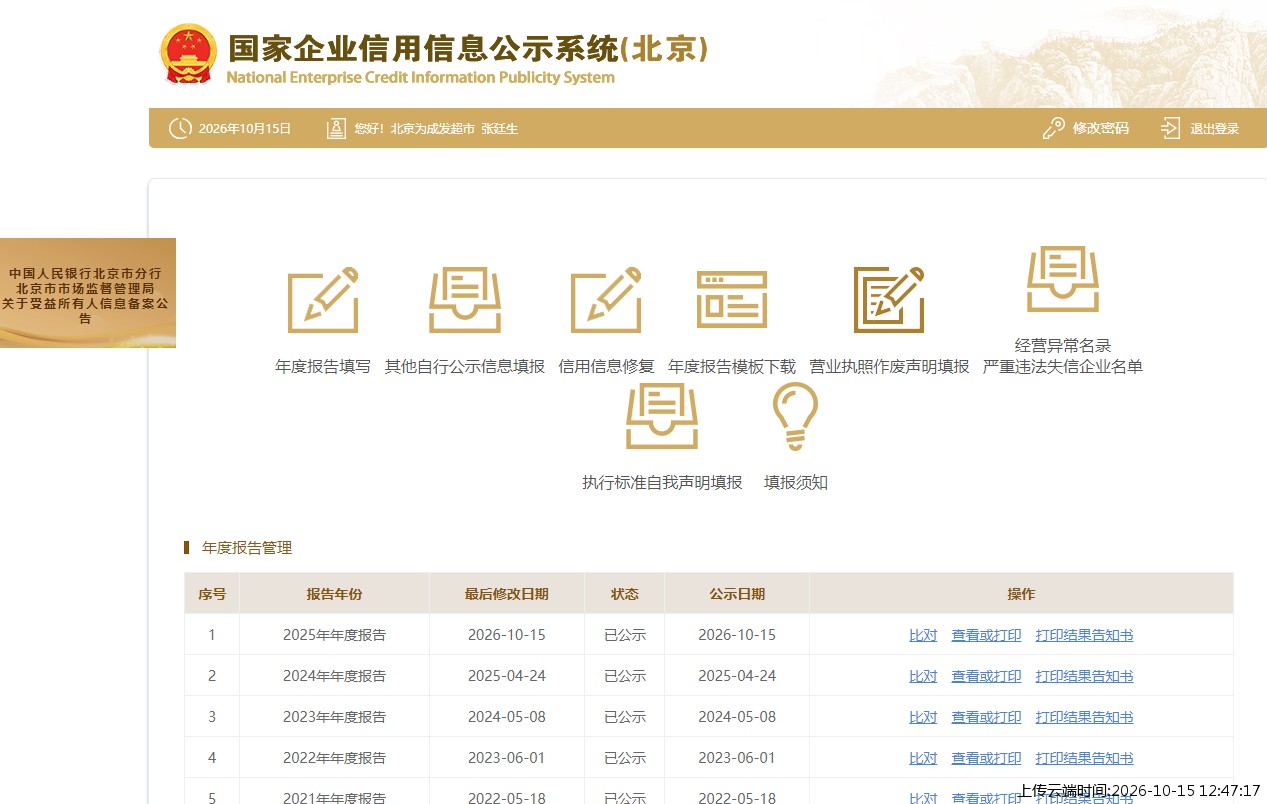This screenshot has height=804, width=1267.
Task: Click 查看或打印 for the 2024 annual report
Action: (x=986, y=676)
